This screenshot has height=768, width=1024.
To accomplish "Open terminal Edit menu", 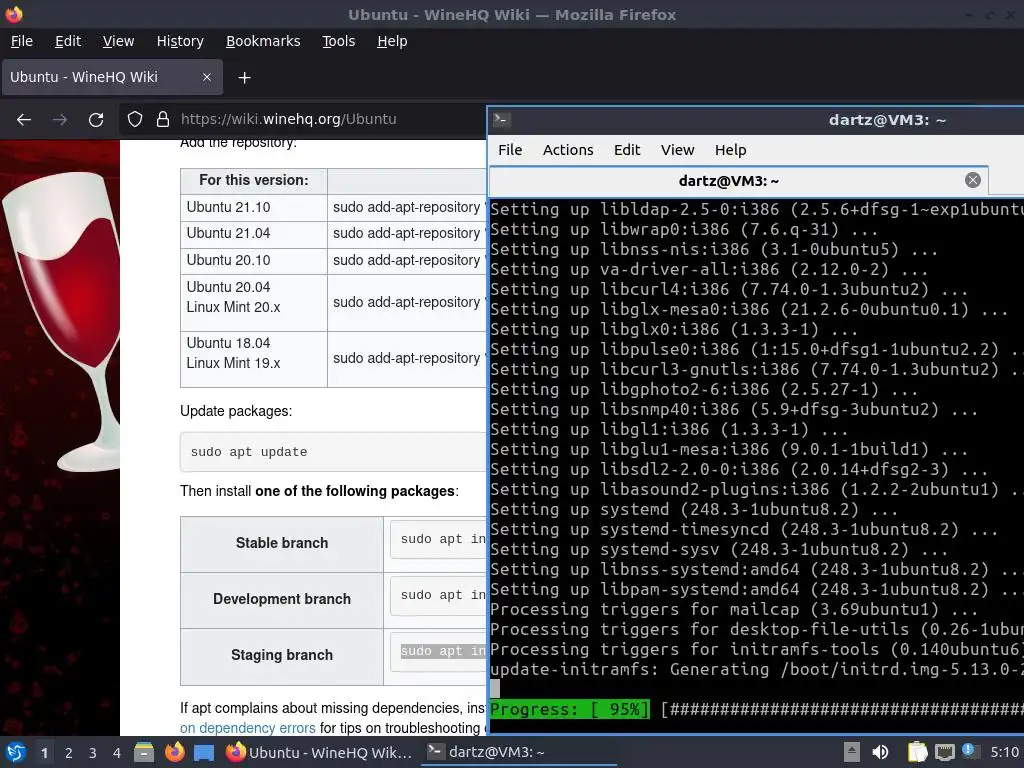I will [627, 150].
